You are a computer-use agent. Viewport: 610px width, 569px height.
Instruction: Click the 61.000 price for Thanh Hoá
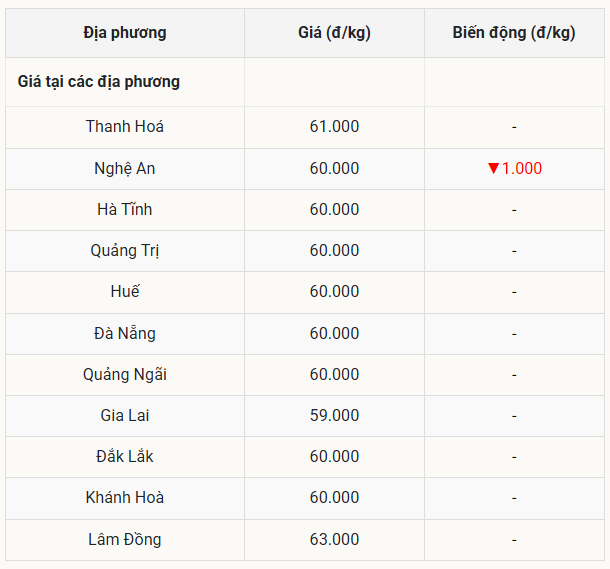click(x=334, y=127)
